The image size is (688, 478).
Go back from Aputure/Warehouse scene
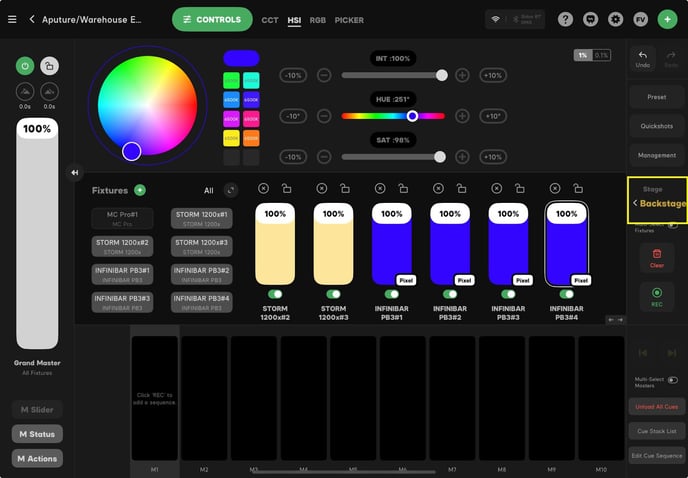click(32, 19)
